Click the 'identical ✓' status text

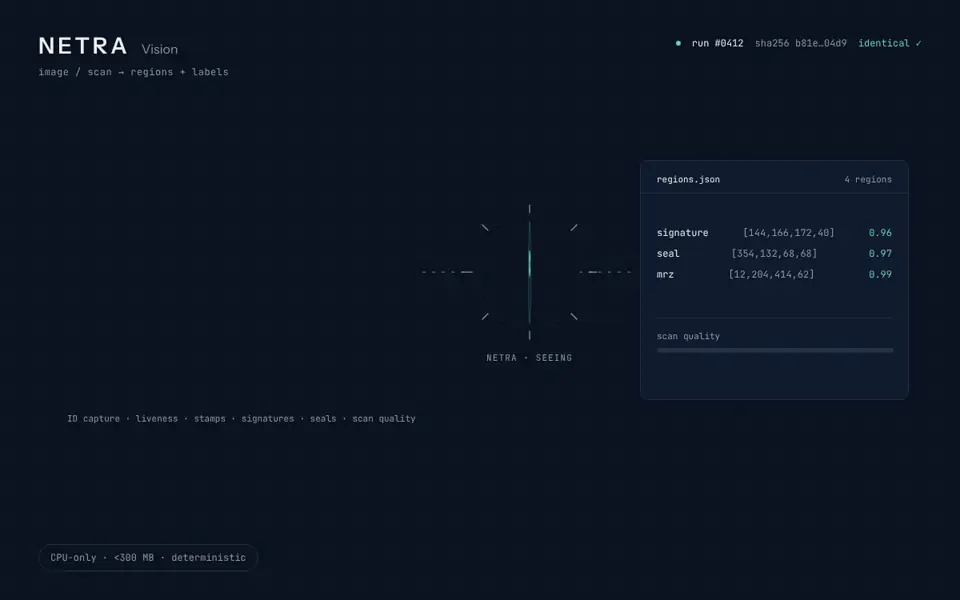890,43
